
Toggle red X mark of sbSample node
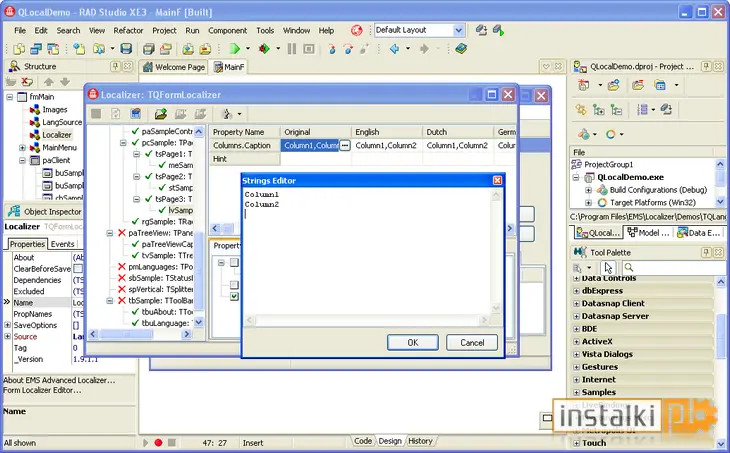pyautogui.click(x=122, y=278)
